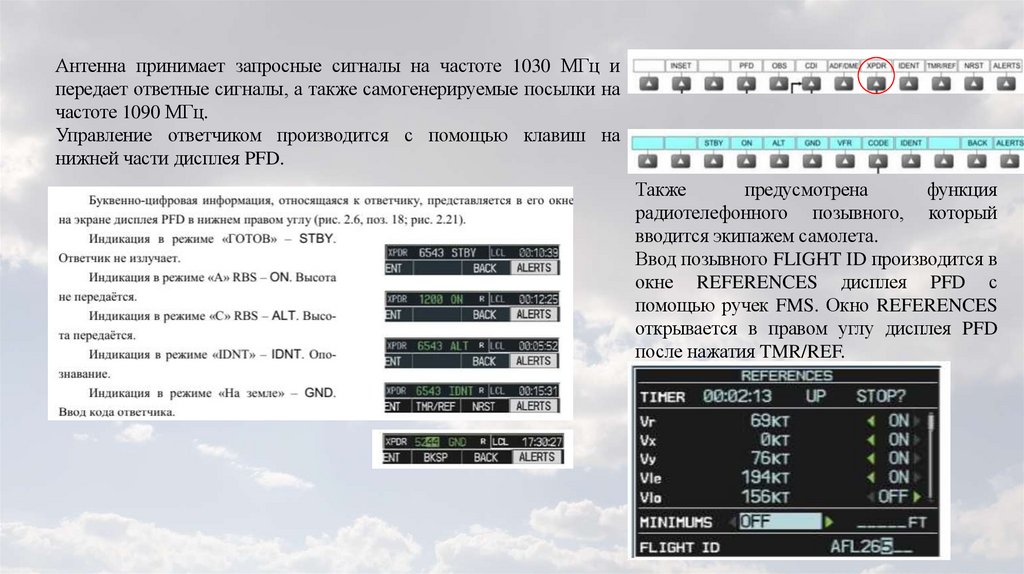Click Vle speed value 194KT
This screenshot has width=1024, height=574.
pos(765,477)
